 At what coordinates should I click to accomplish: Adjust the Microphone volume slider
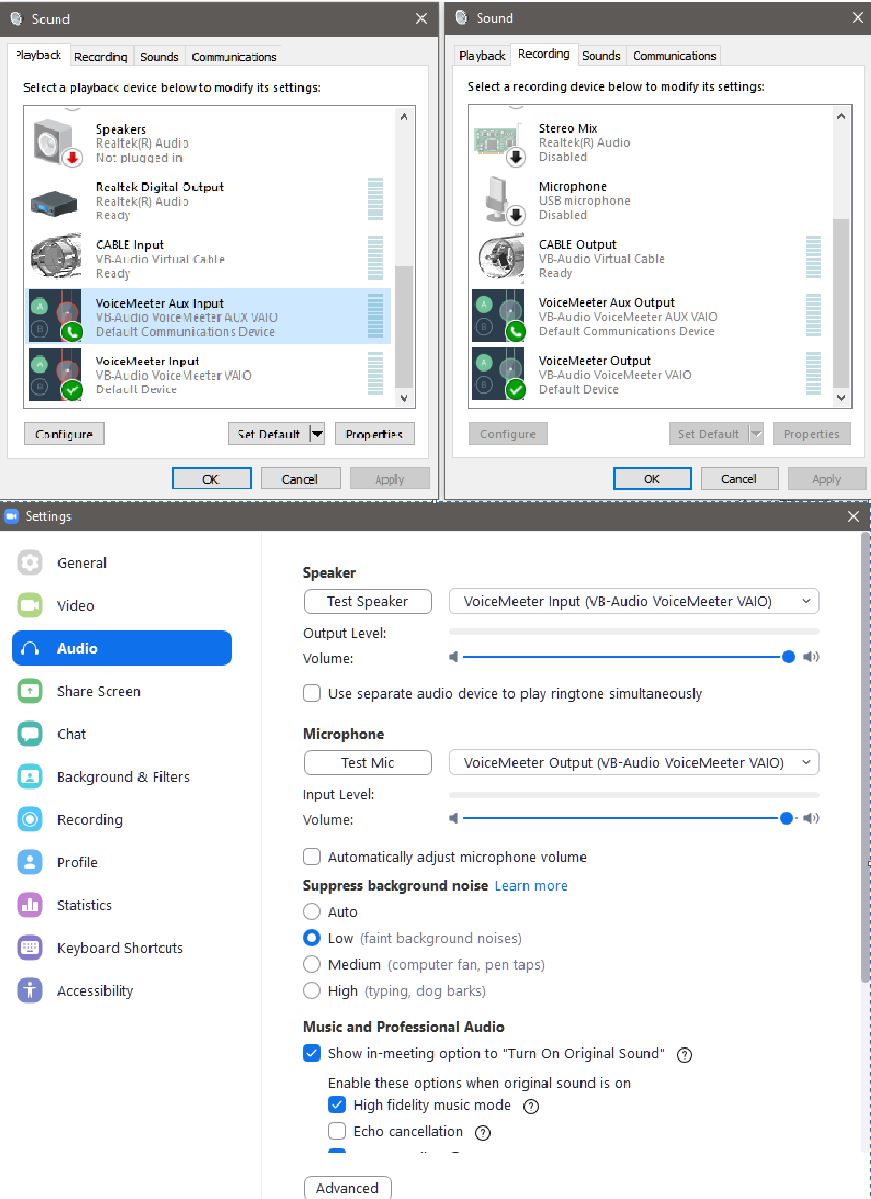(786, 818)
